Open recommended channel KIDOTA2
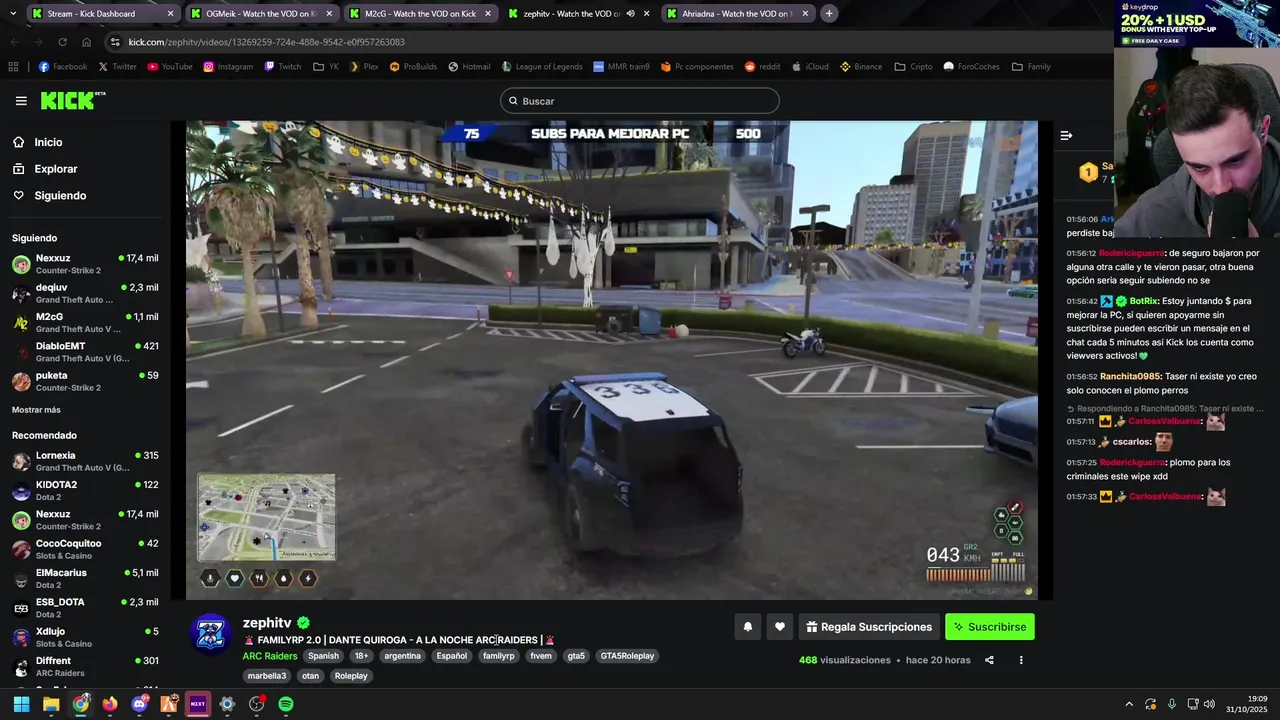Viewport: 1280px width, 720px height. click(x=85, y=490)
